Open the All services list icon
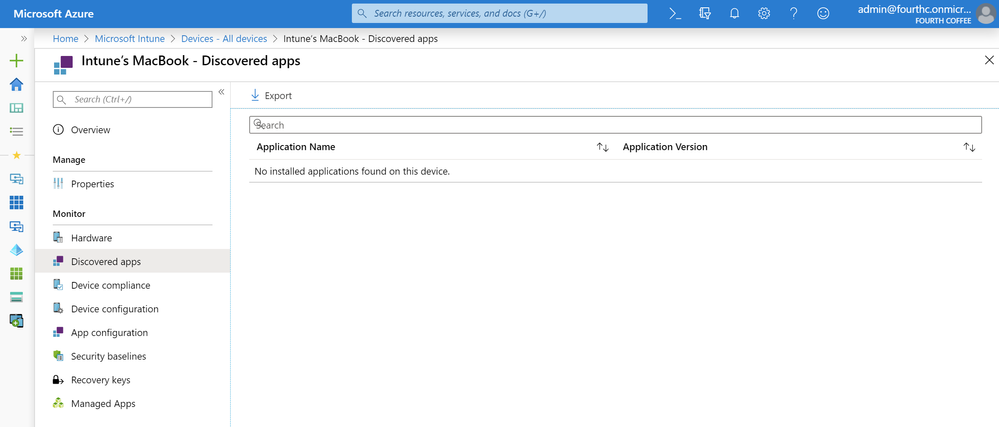This screenshot has height=427, width=999. (17, 132)
